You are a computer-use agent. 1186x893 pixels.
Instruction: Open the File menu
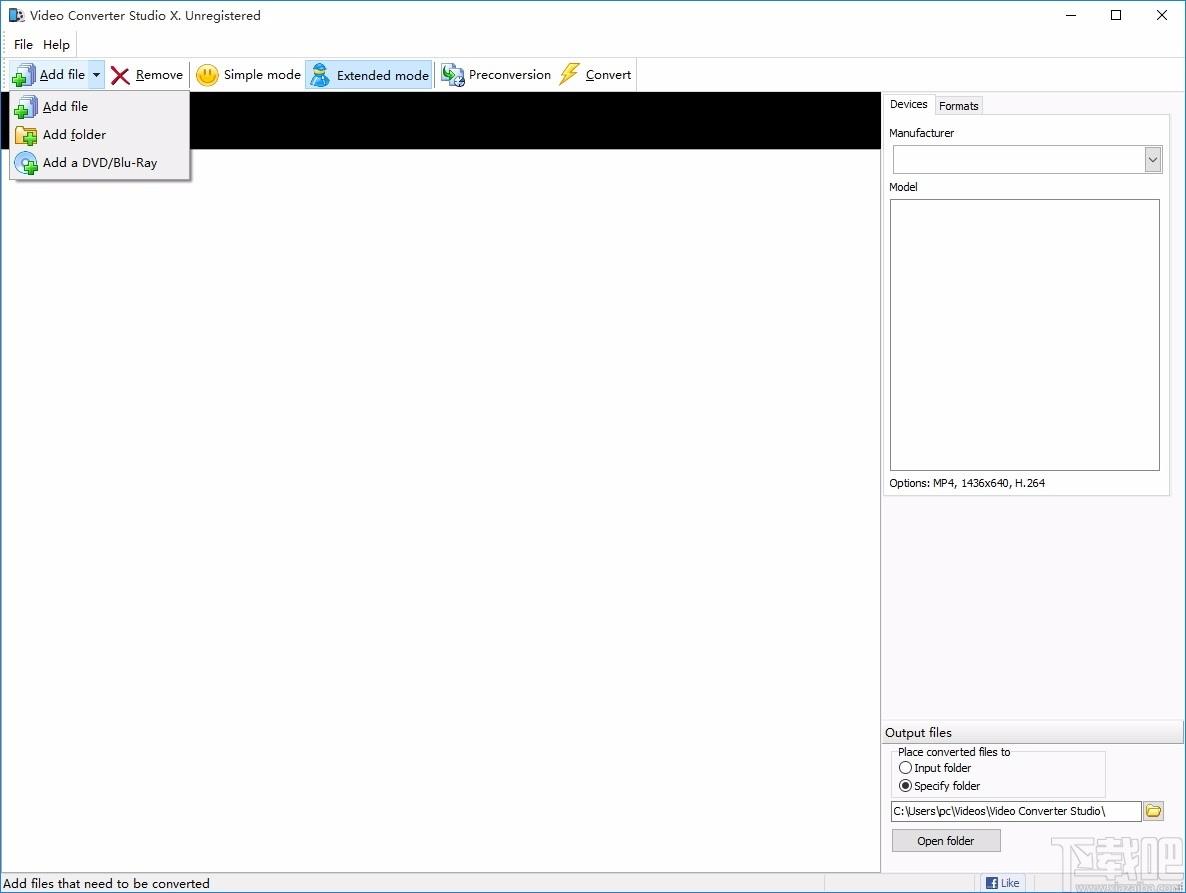(23, 45)
